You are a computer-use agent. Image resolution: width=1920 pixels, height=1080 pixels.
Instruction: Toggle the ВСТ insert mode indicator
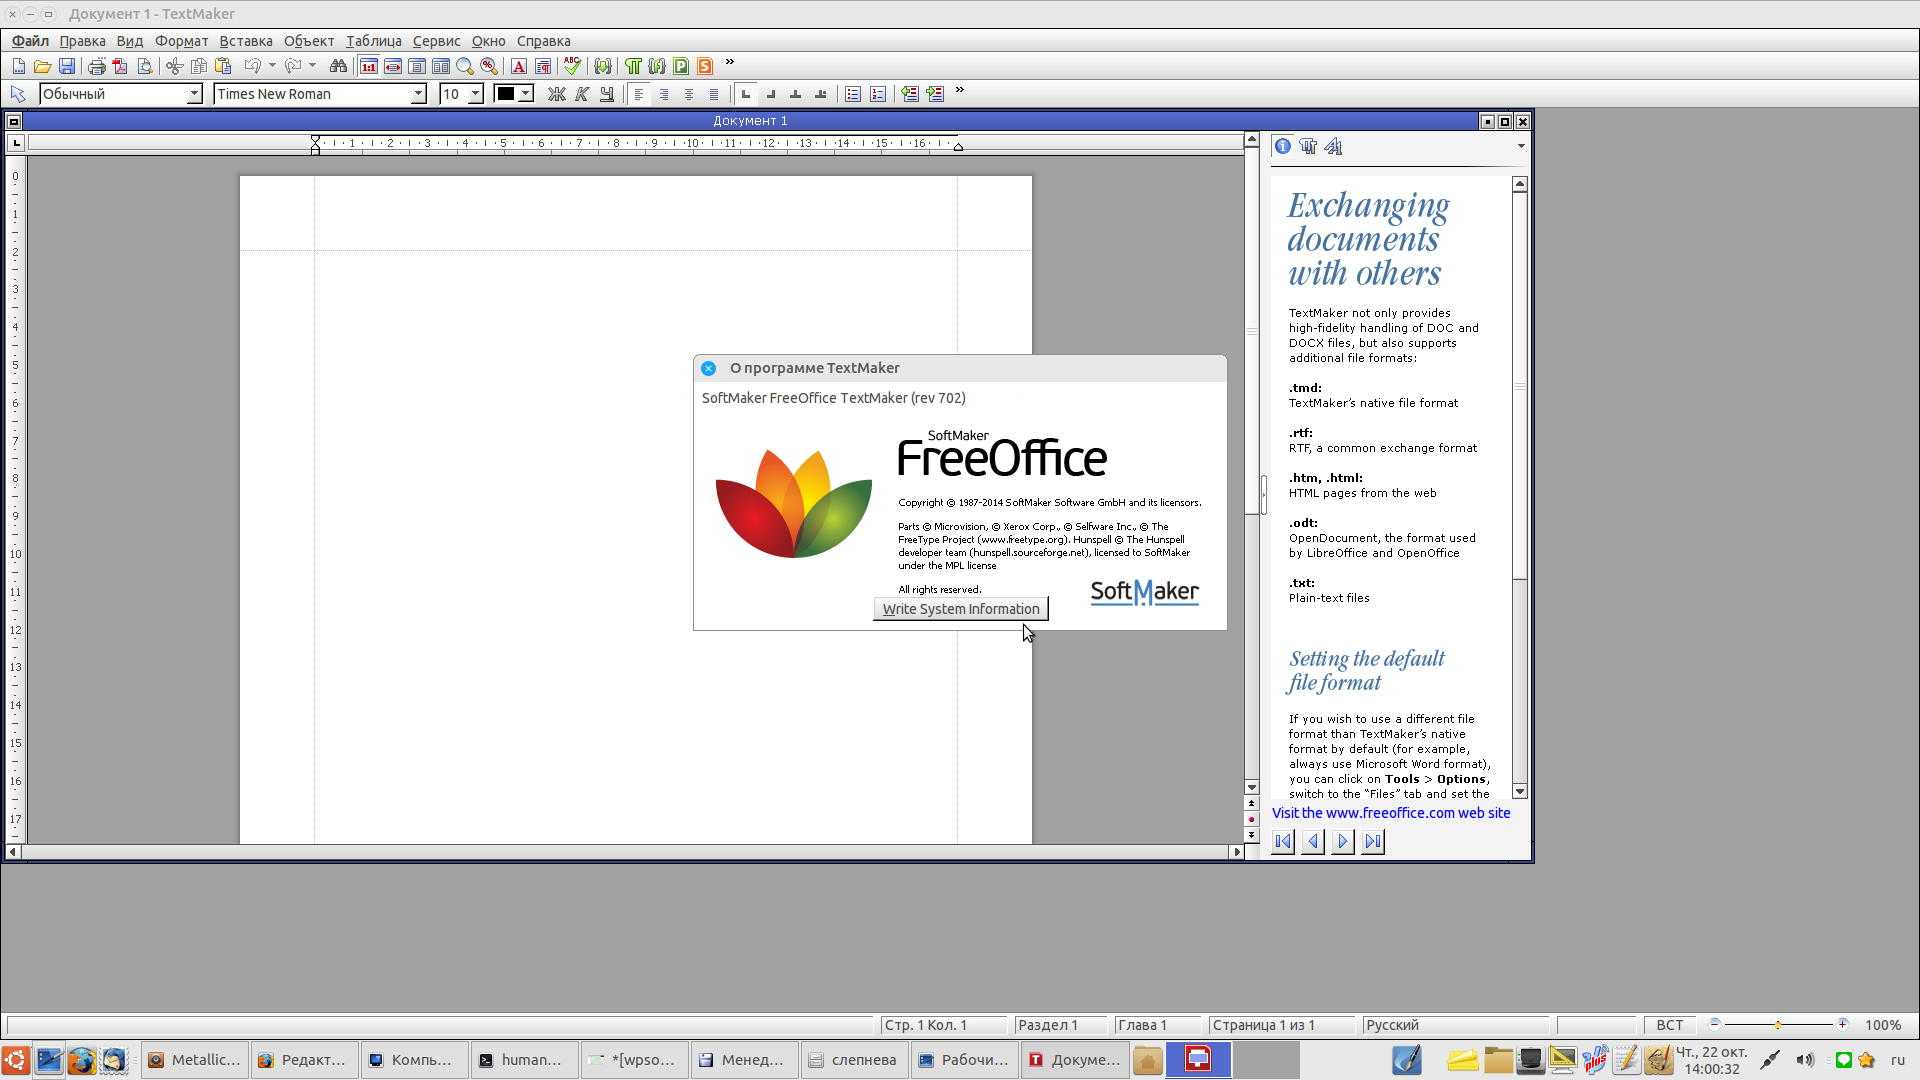1669,1025
